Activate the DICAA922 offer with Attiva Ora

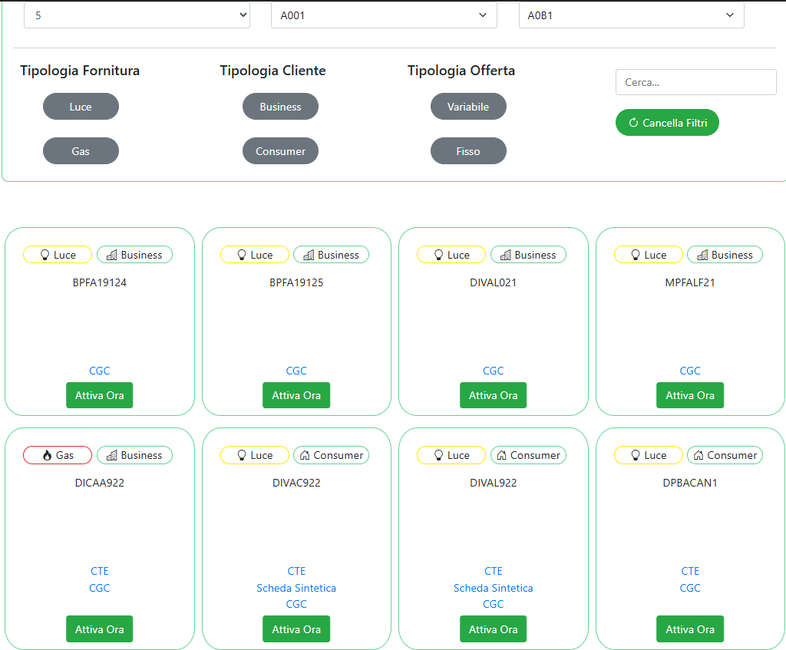pos(99,629)
